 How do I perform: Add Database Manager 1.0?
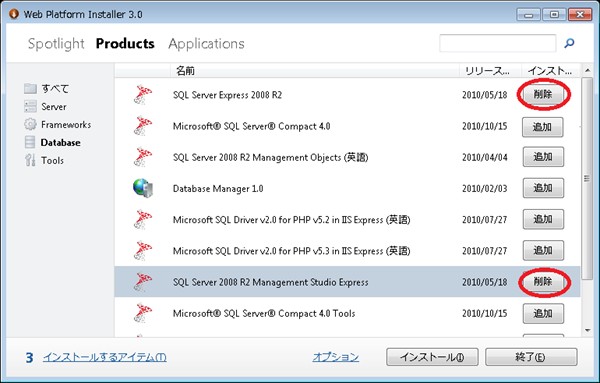[x=543, y=188]
